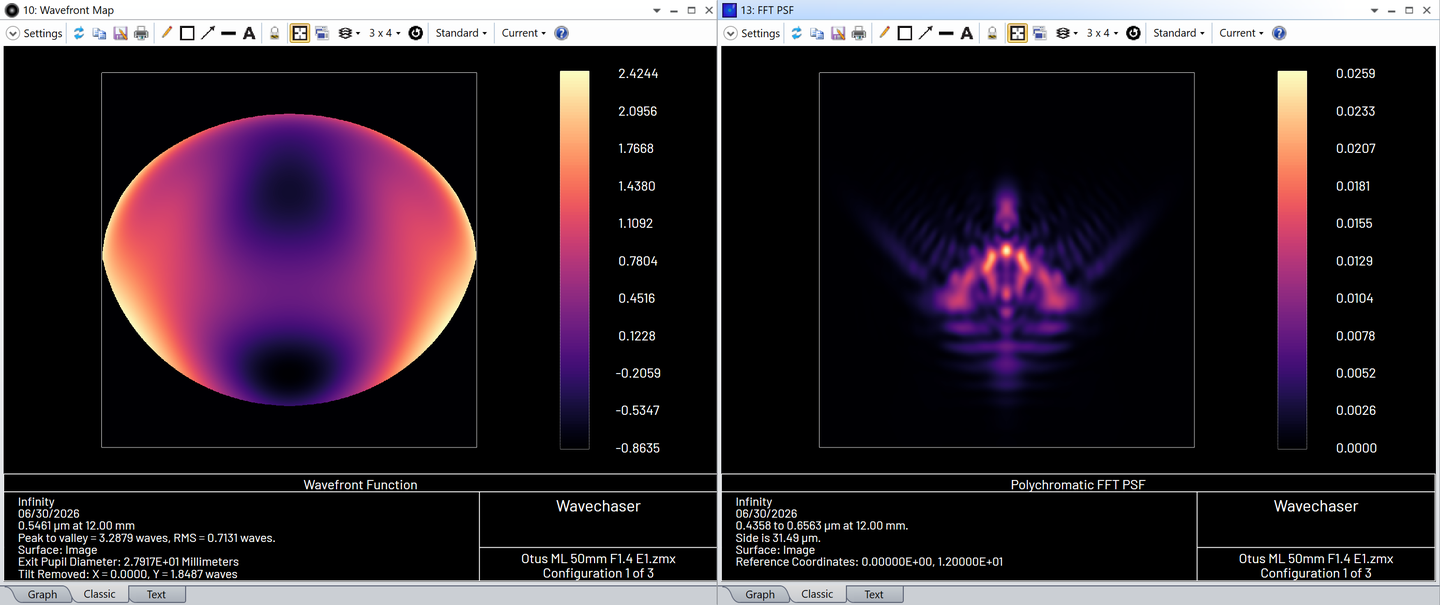Select the text annotation tool in Wavefront Map
The width and height of the screenshot is (1440, 605).
(249, 33)
